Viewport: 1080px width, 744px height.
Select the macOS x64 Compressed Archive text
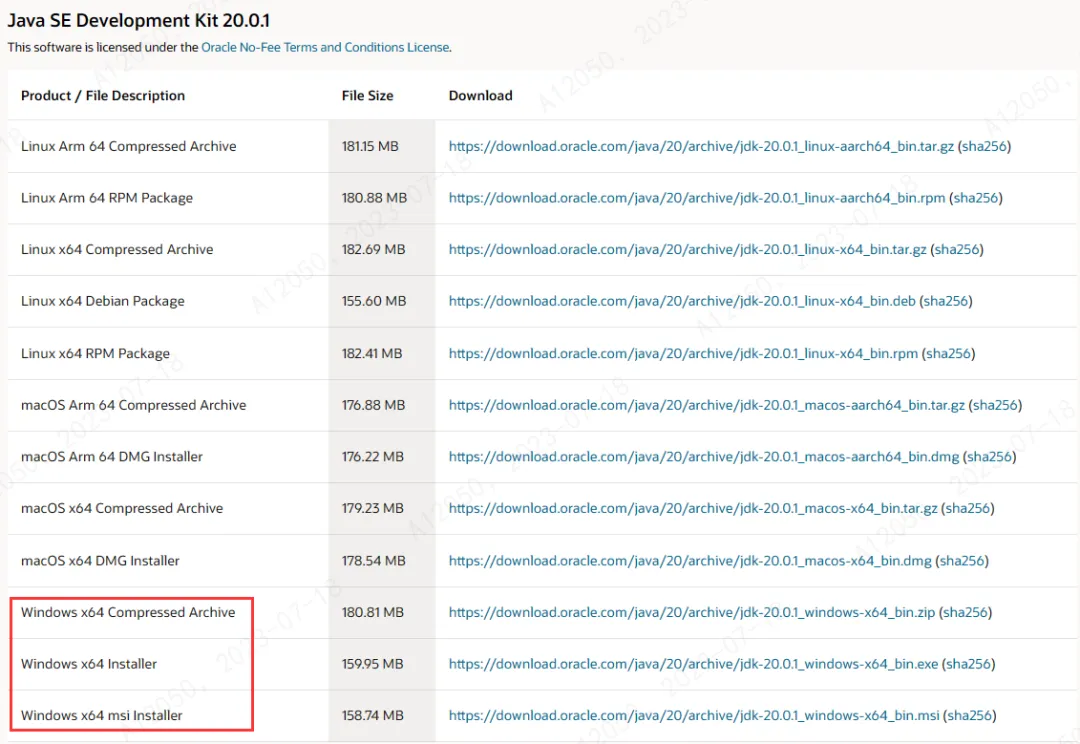click(x=122, y=508)
